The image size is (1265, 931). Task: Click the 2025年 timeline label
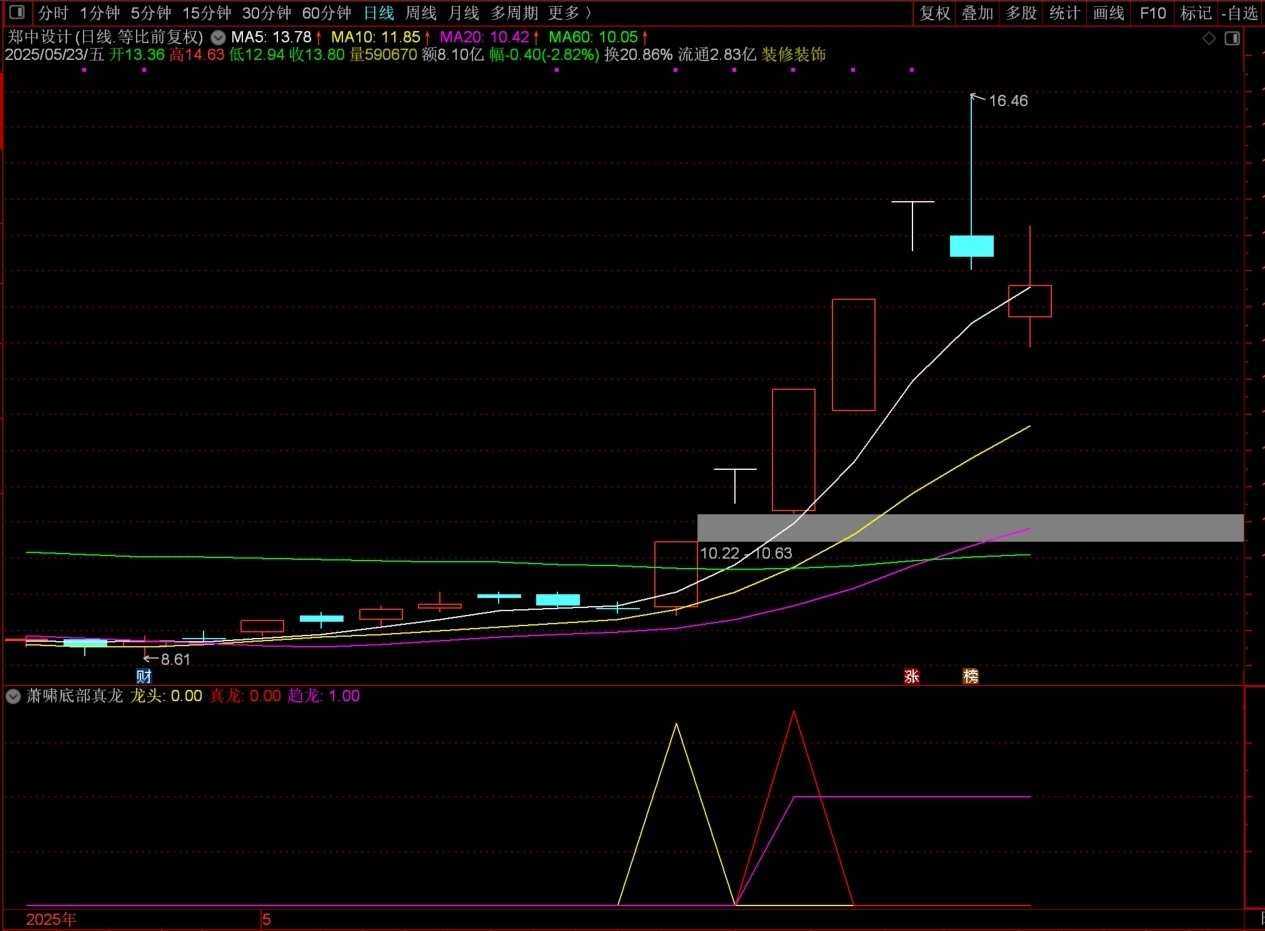click(x=51, y=918)
